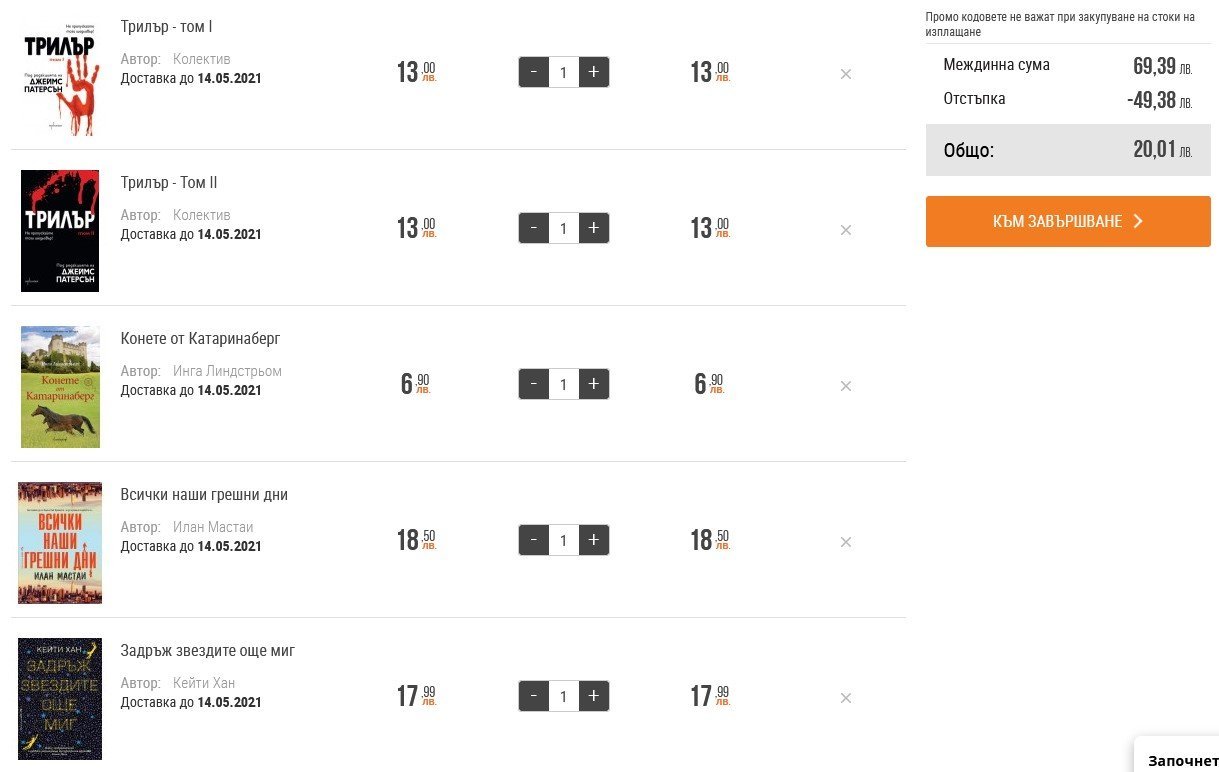
Task: Remove Задръж звездите още миг item
Action: click(x=845, y=698)
